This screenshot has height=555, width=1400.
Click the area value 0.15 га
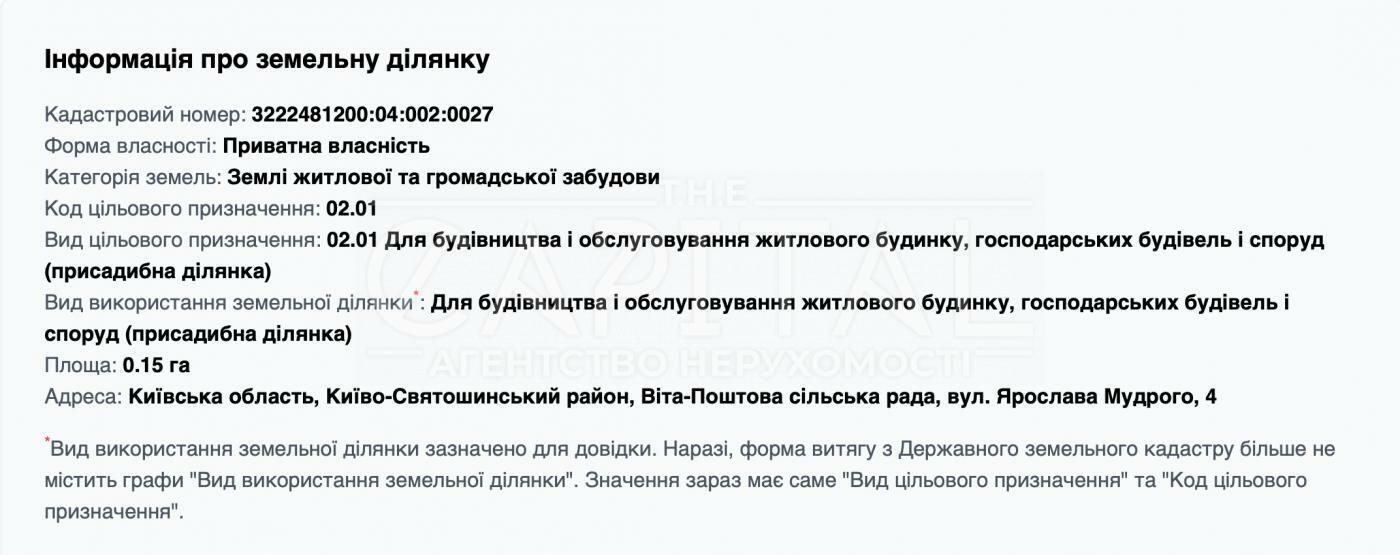click(156, 365)
